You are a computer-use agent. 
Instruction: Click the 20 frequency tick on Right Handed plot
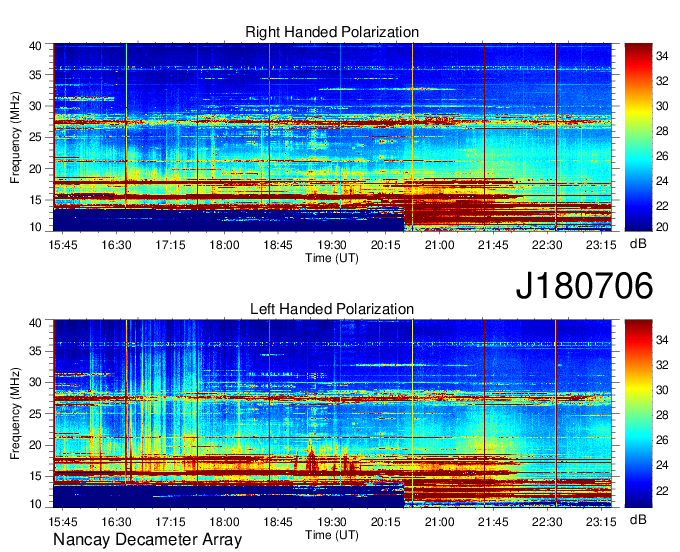(x=35, y=169)
